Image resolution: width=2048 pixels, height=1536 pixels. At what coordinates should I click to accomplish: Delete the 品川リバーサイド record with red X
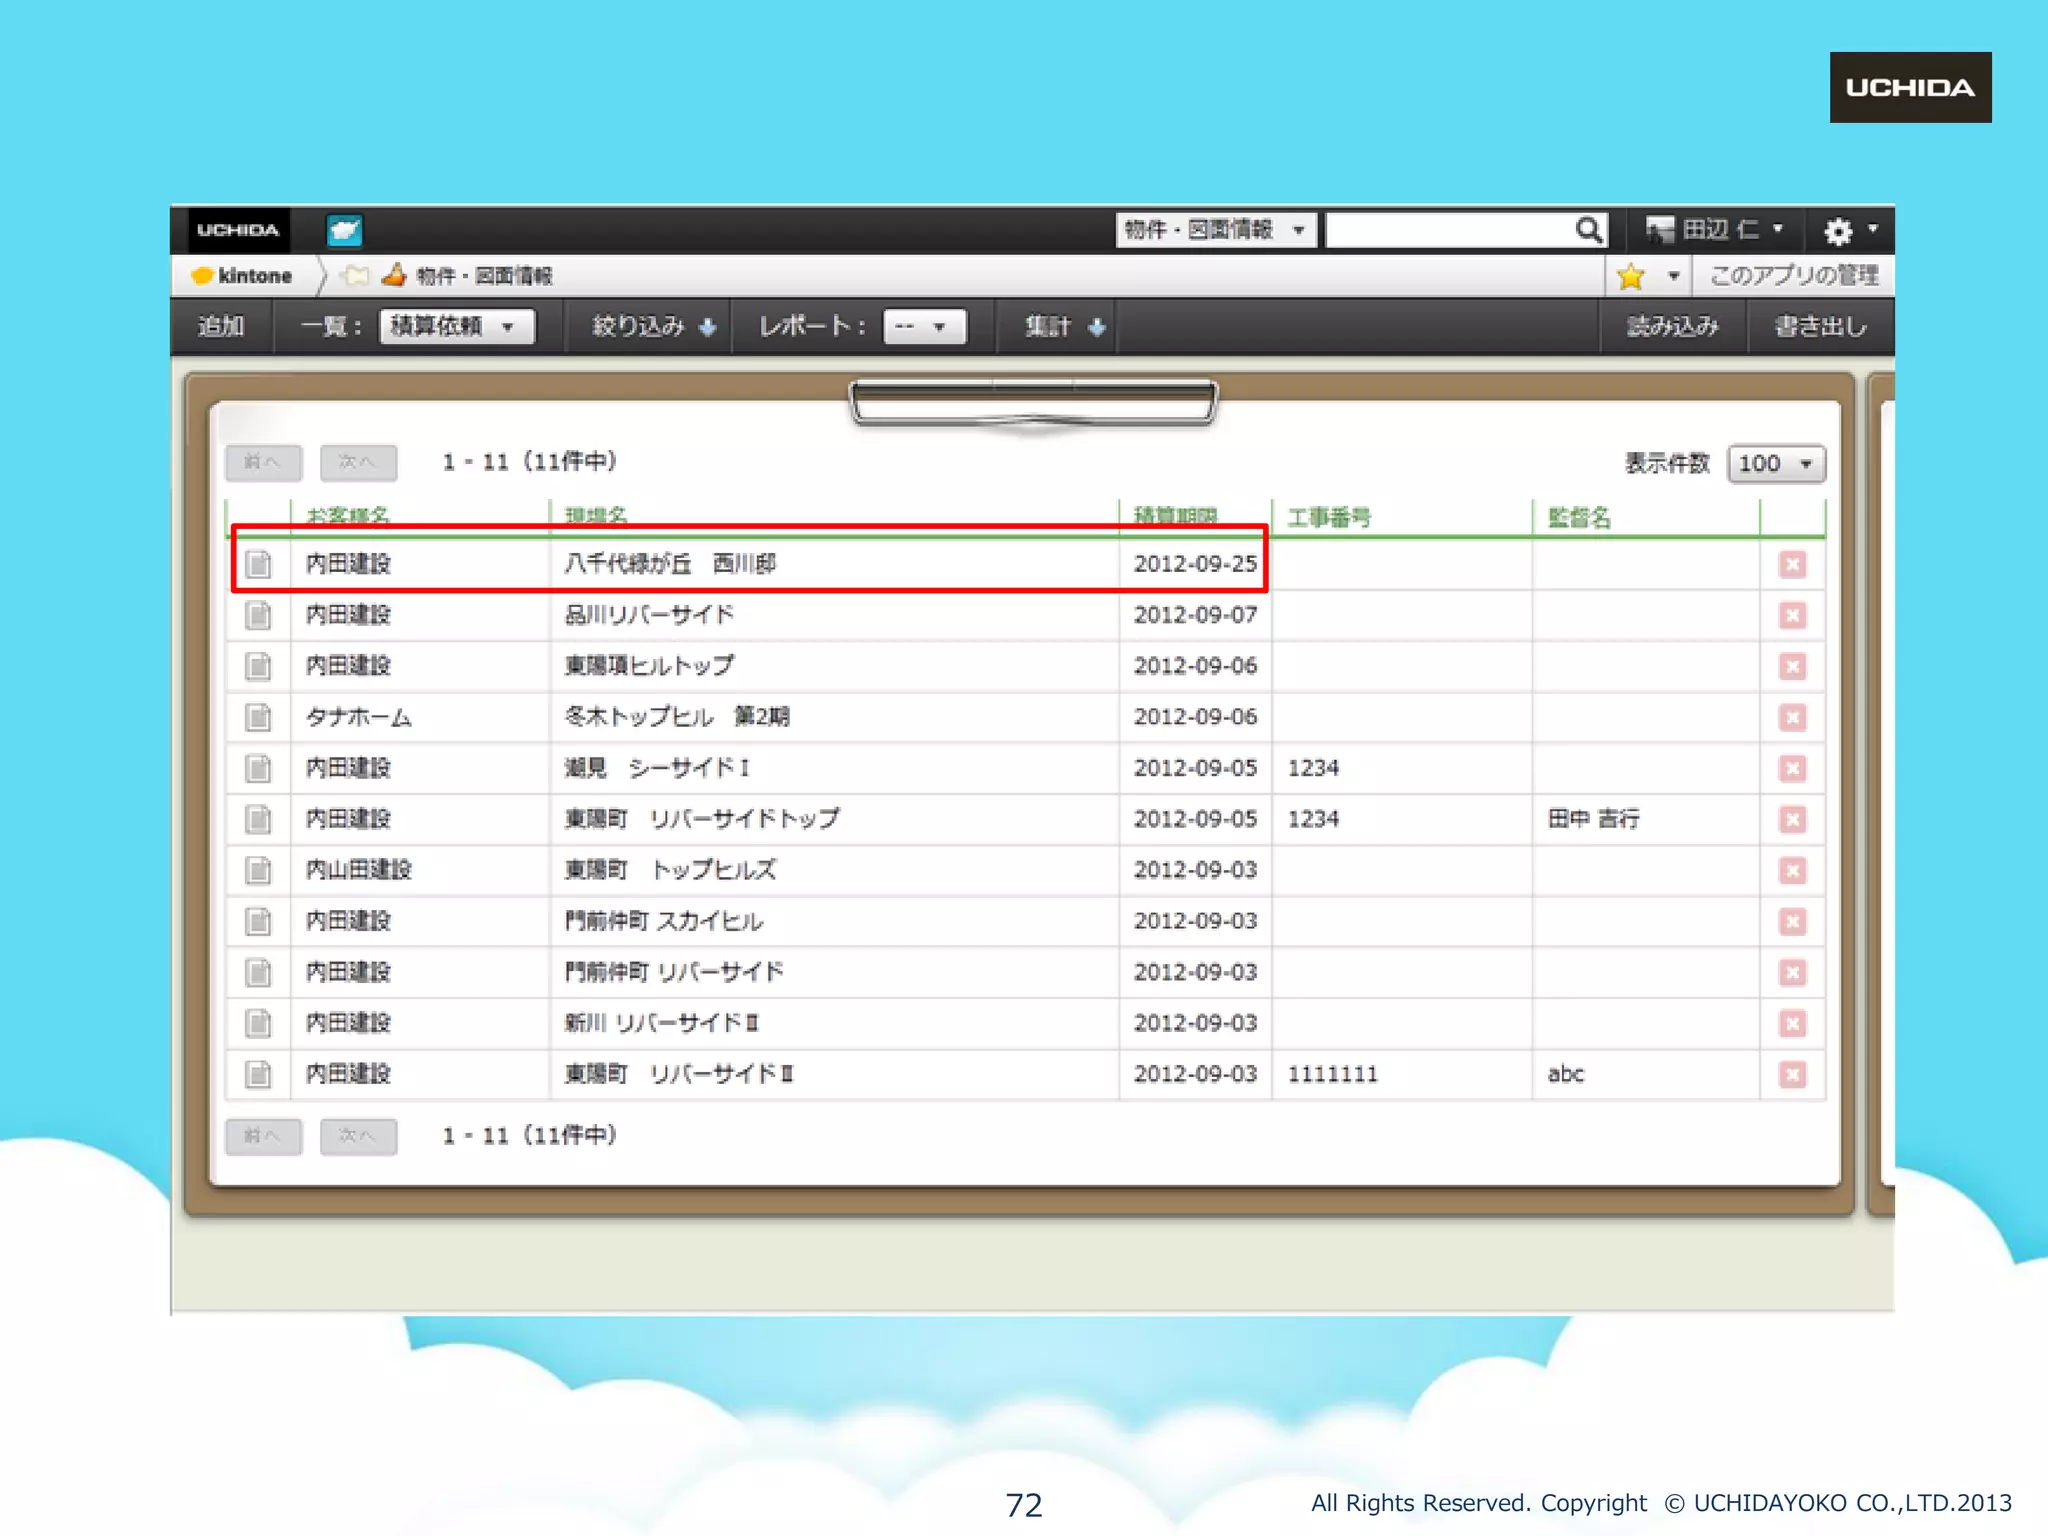click(x=1792, y=615)
